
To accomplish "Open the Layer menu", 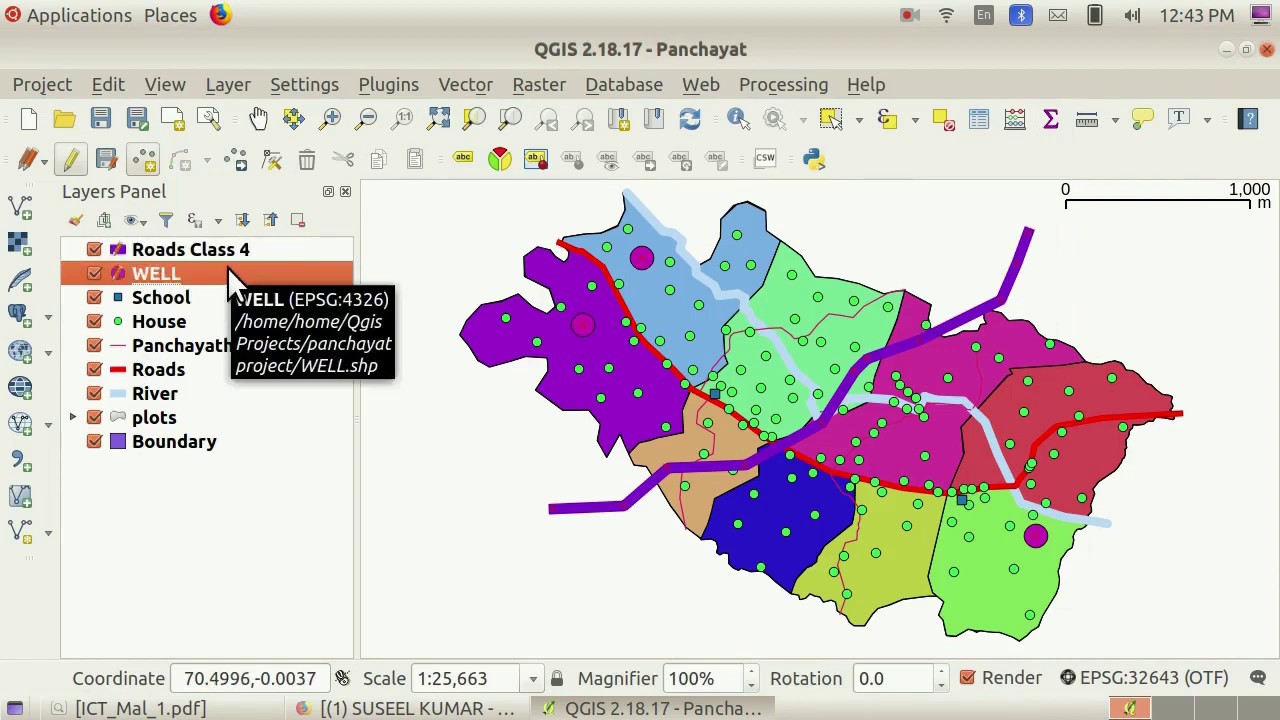I will coord(228,85).
